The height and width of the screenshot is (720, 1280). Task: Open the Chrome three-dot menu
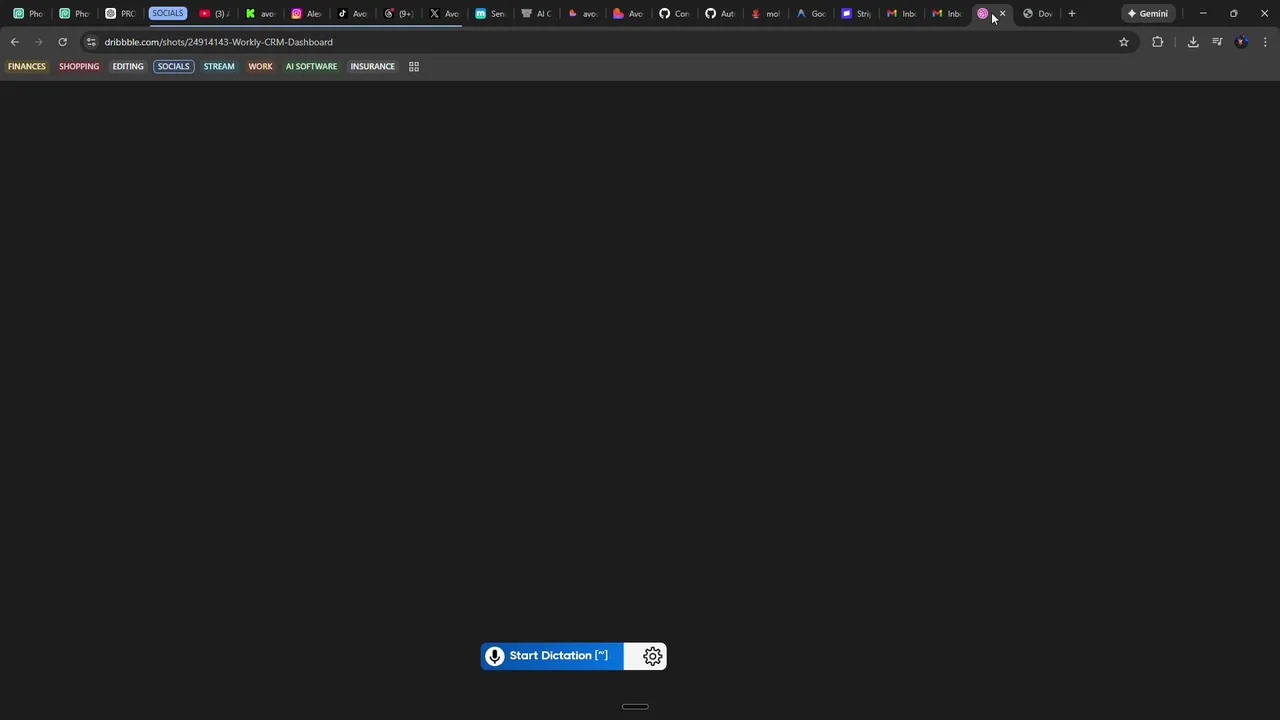click(1265, 42)
